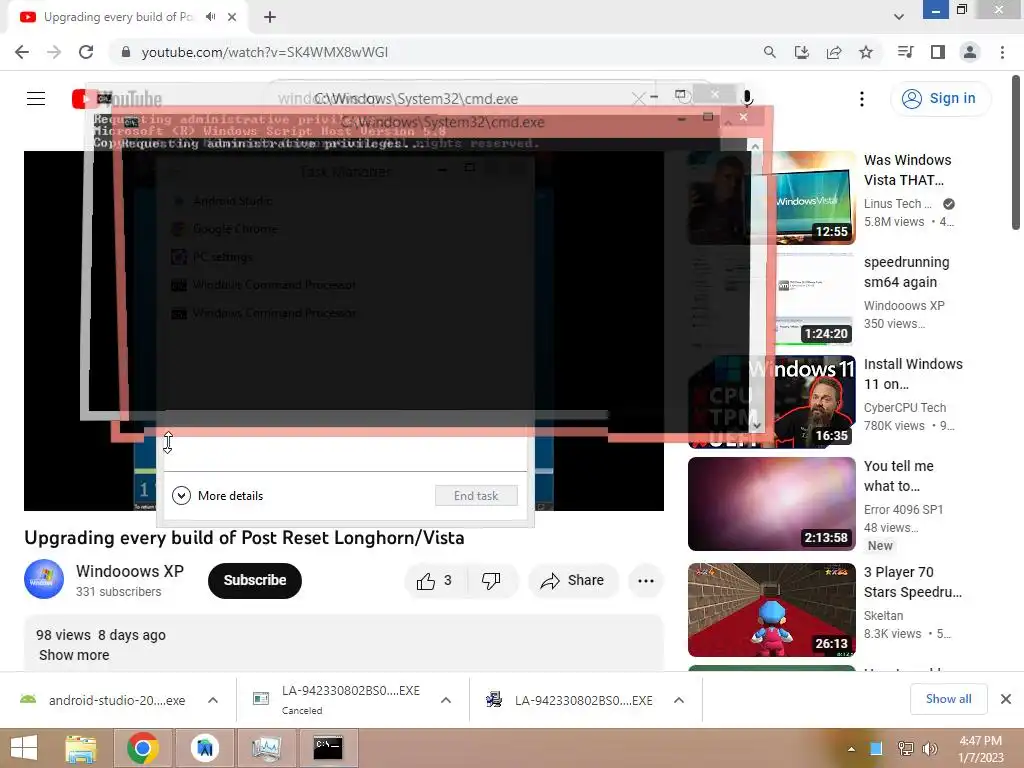Bookmark this page with star icon
The height and width of the screenshot is (768, 1024).
tap(866, 52)
